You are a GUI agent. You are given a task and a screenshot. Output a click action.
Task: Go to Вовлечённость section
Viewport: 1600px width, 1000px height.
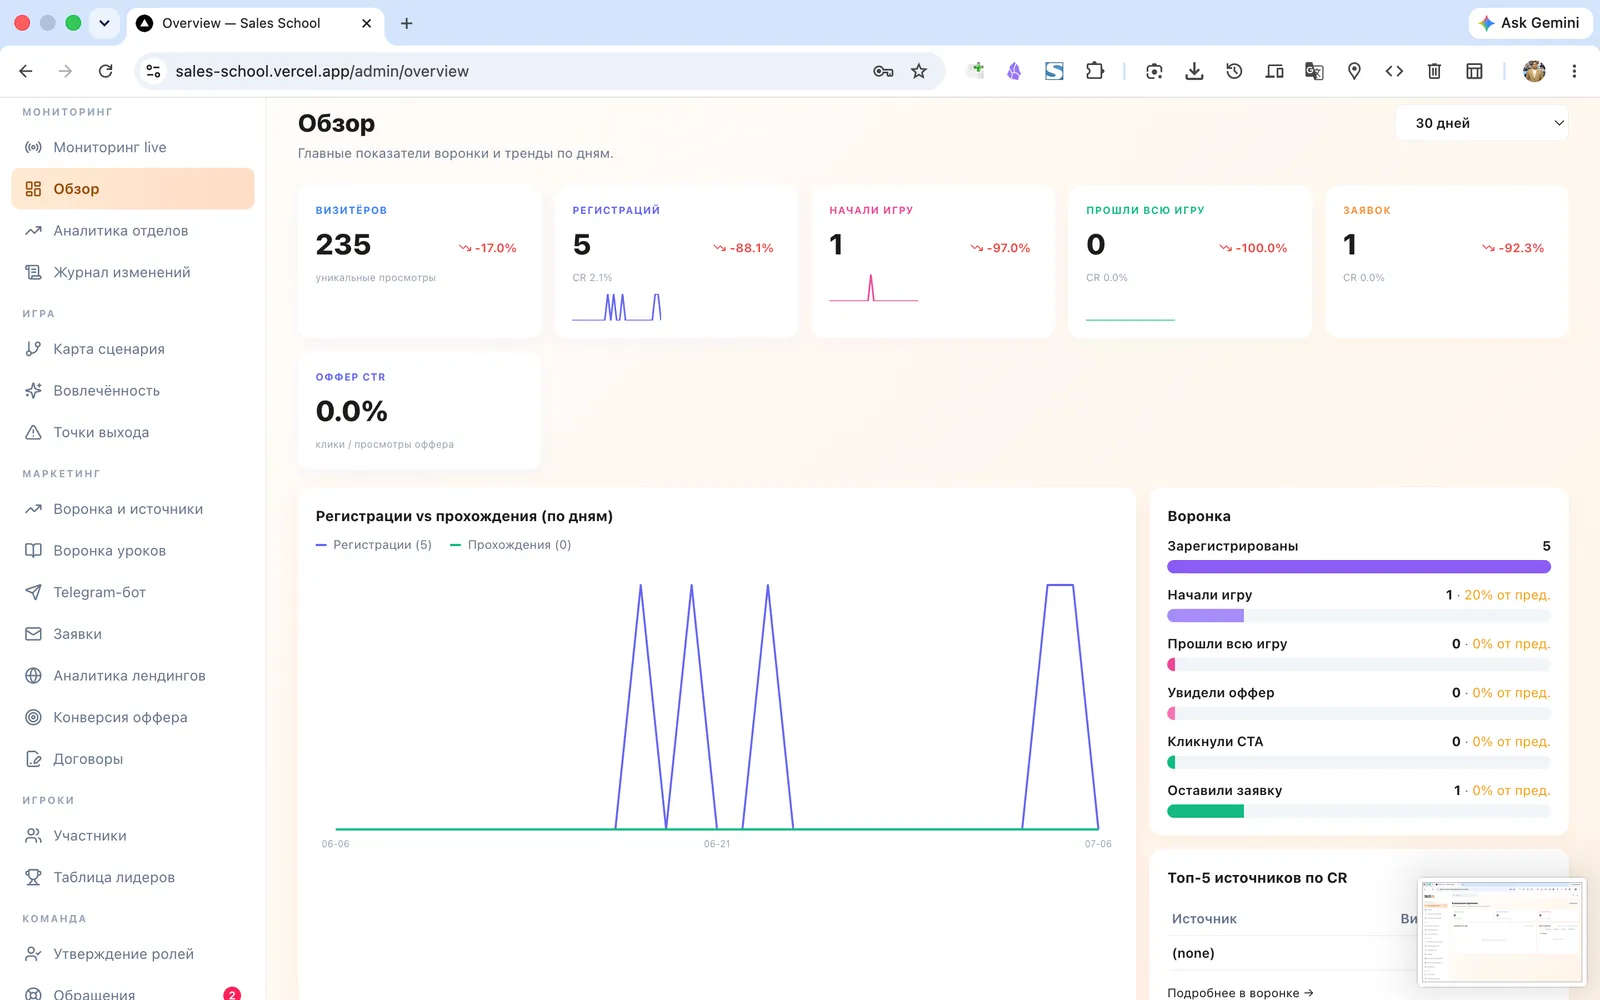click(x=133, y=390)
